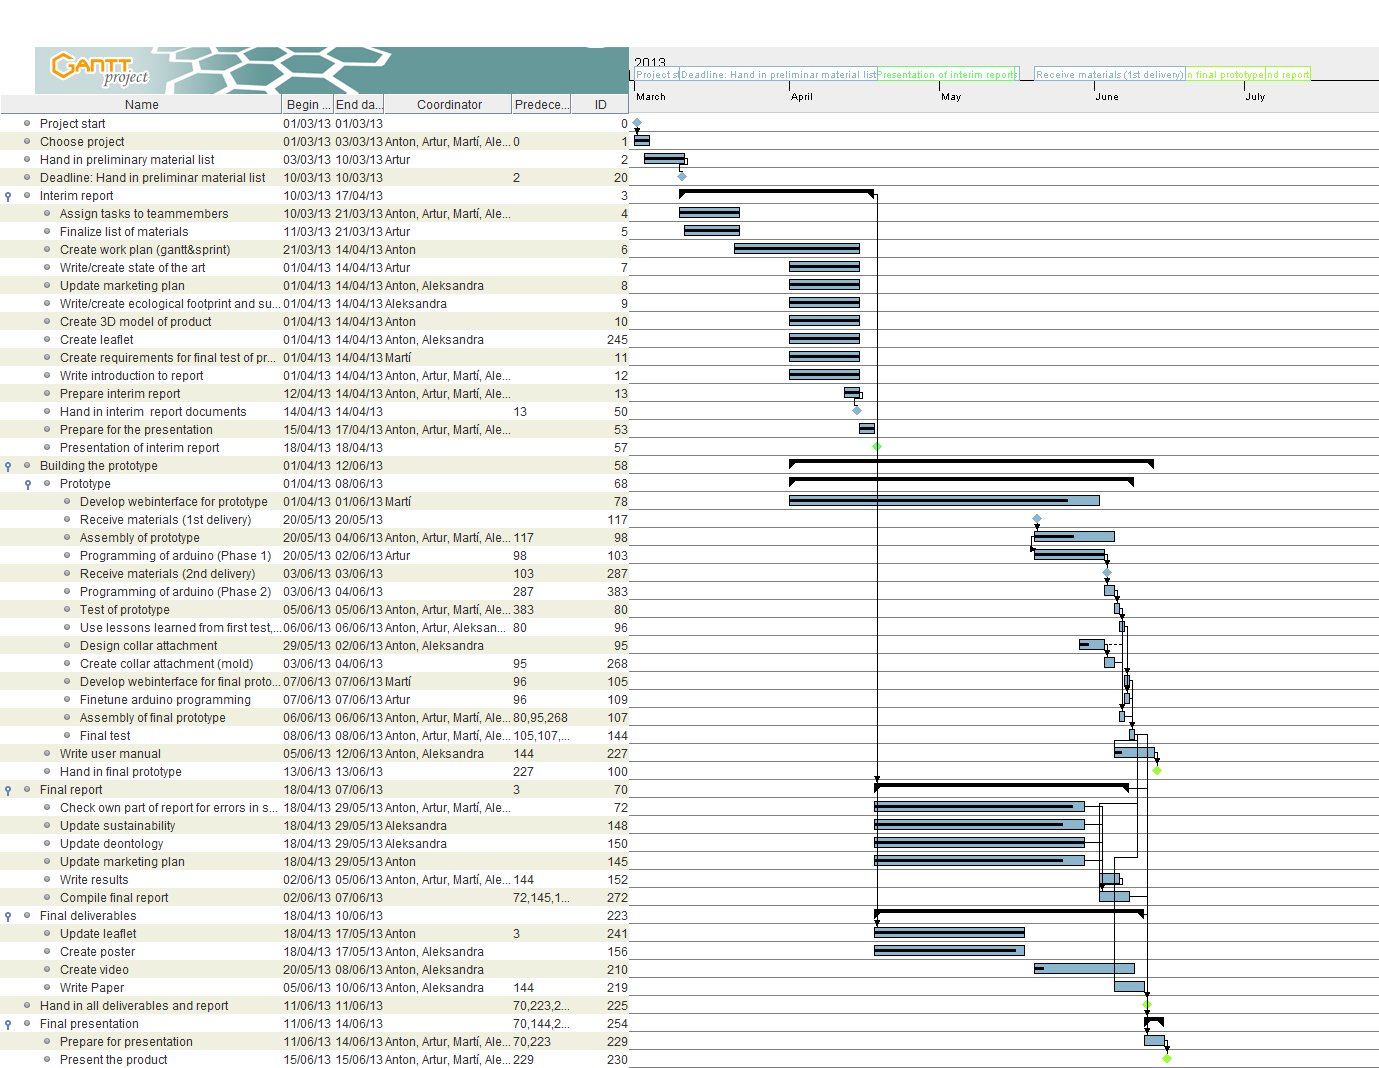Collapse the Final report task group
Screen dimensions: 1379x1068
point(8,791)
